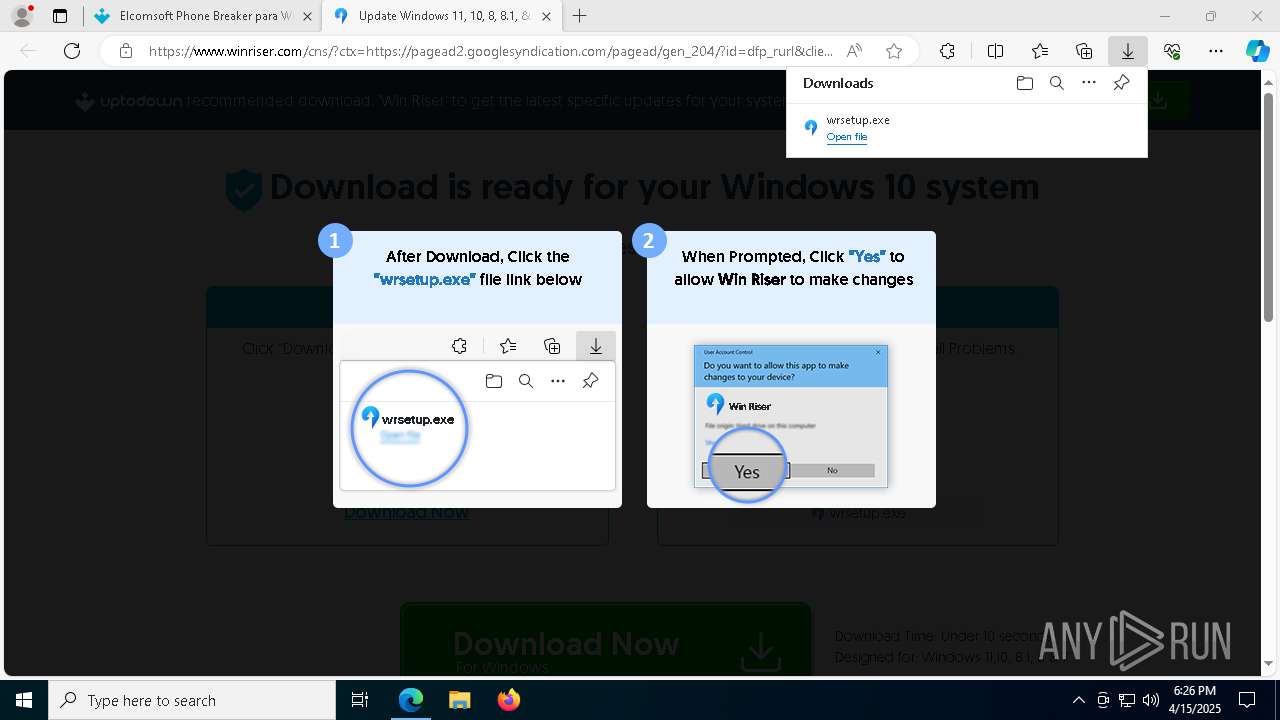Click the green Download Now button

pyautogui.click(x=605, y=640)
